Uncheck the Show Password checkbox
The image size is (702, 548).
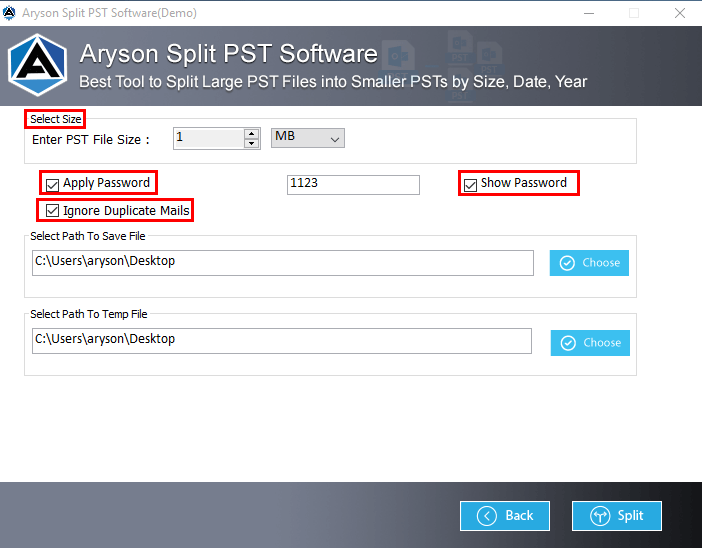[470, 184]
